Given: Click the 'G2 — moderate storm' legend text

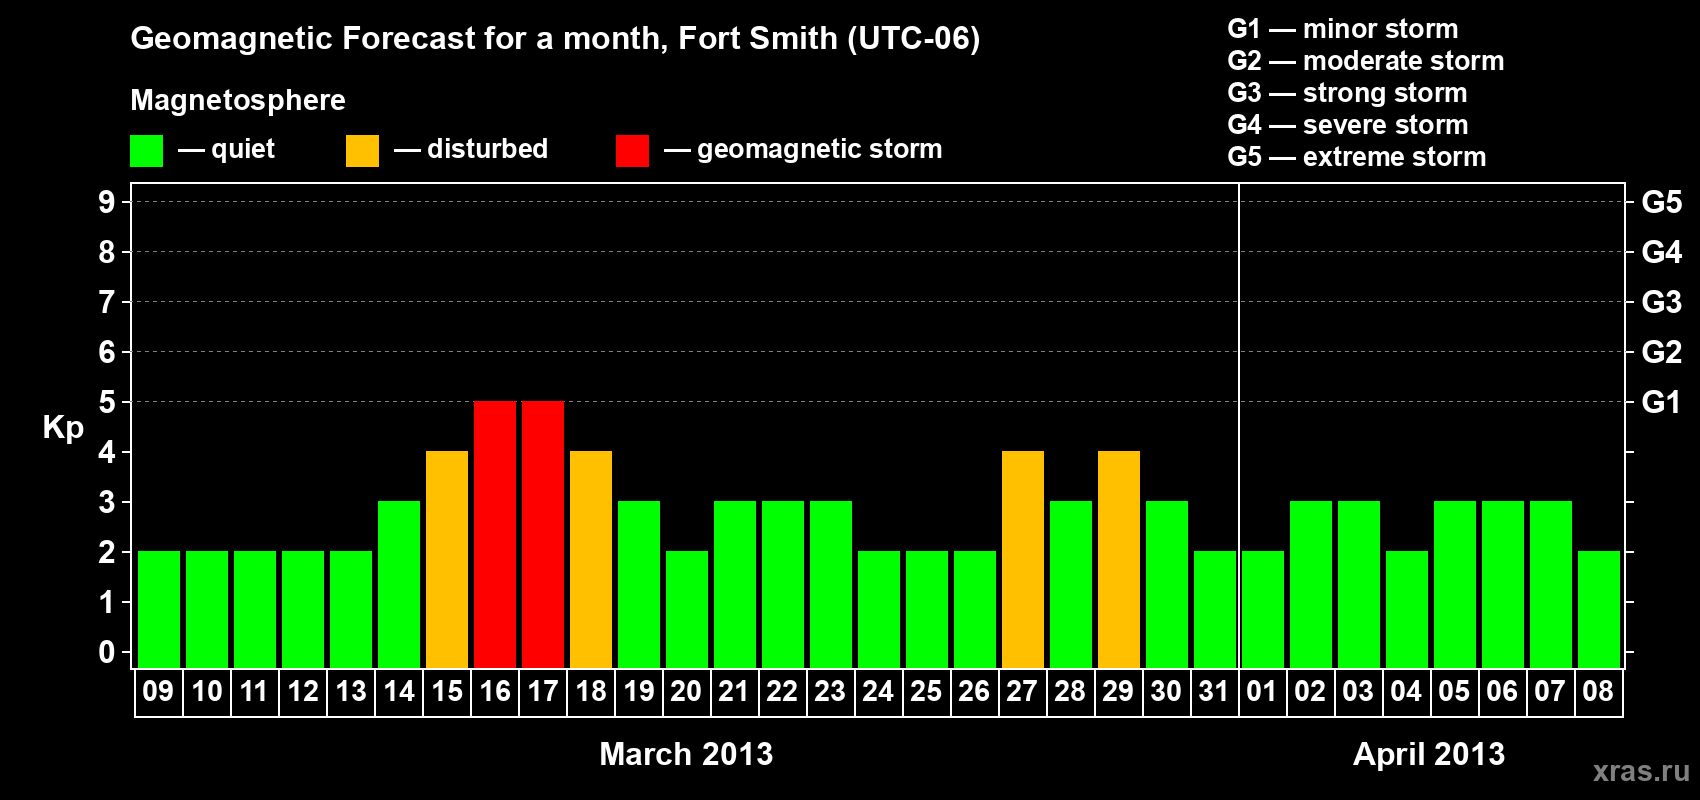Looking at the screenshot, I should coord(1366,61).
